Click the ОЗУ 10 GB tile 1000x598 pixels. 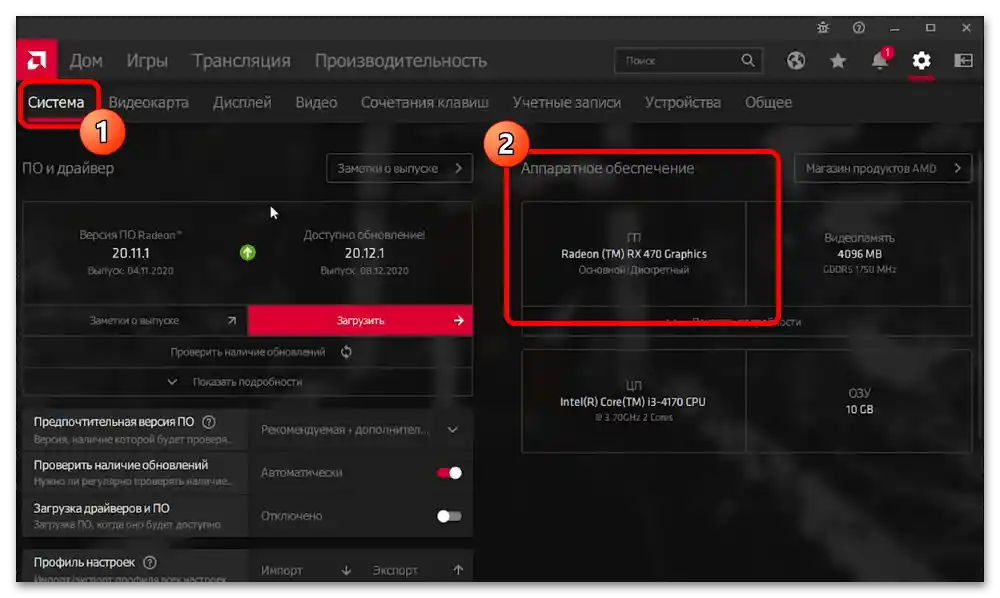[x=859, y=401]
